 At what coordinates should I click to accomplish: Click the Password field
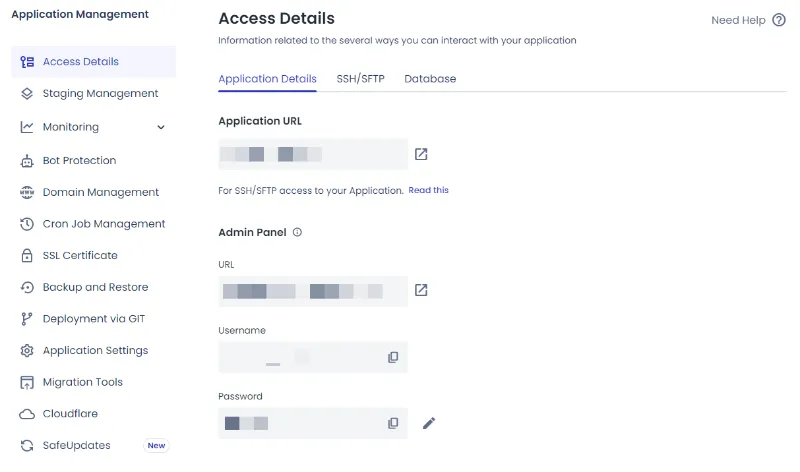pyautogui.click(x=313, y=423)
